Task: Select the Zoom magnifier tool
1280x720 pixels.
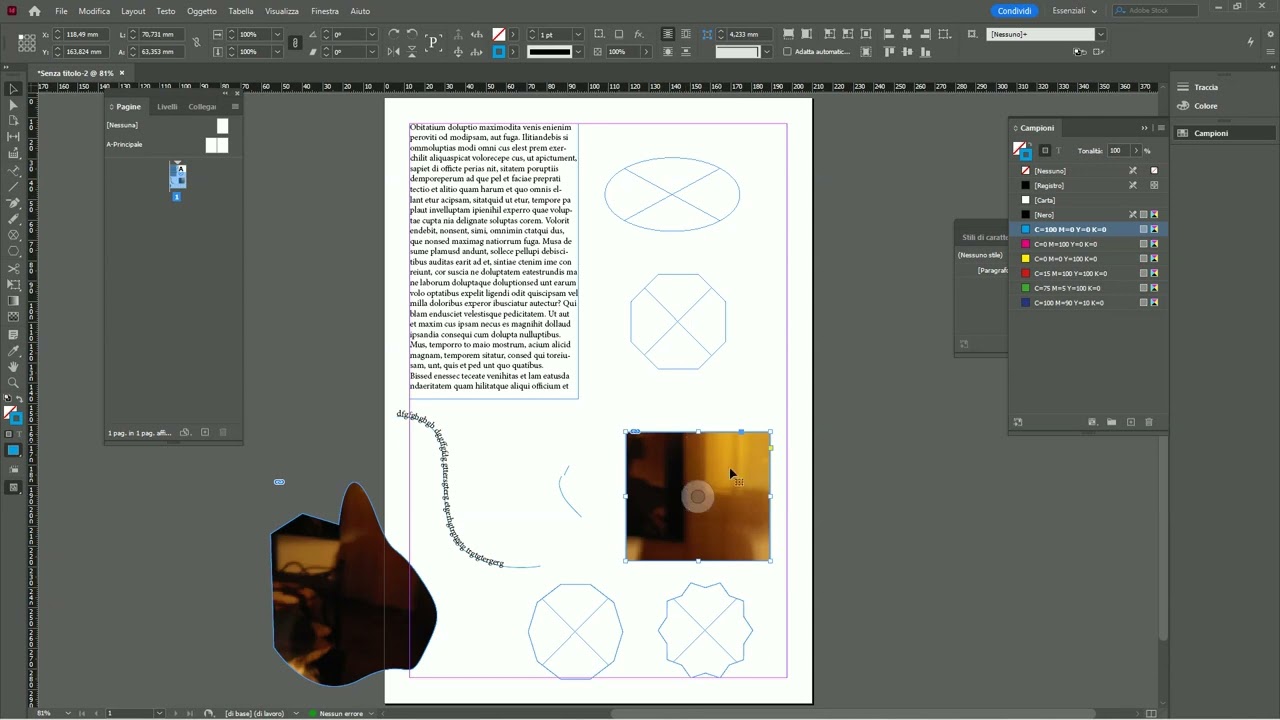Action: (x=13, y=383)
